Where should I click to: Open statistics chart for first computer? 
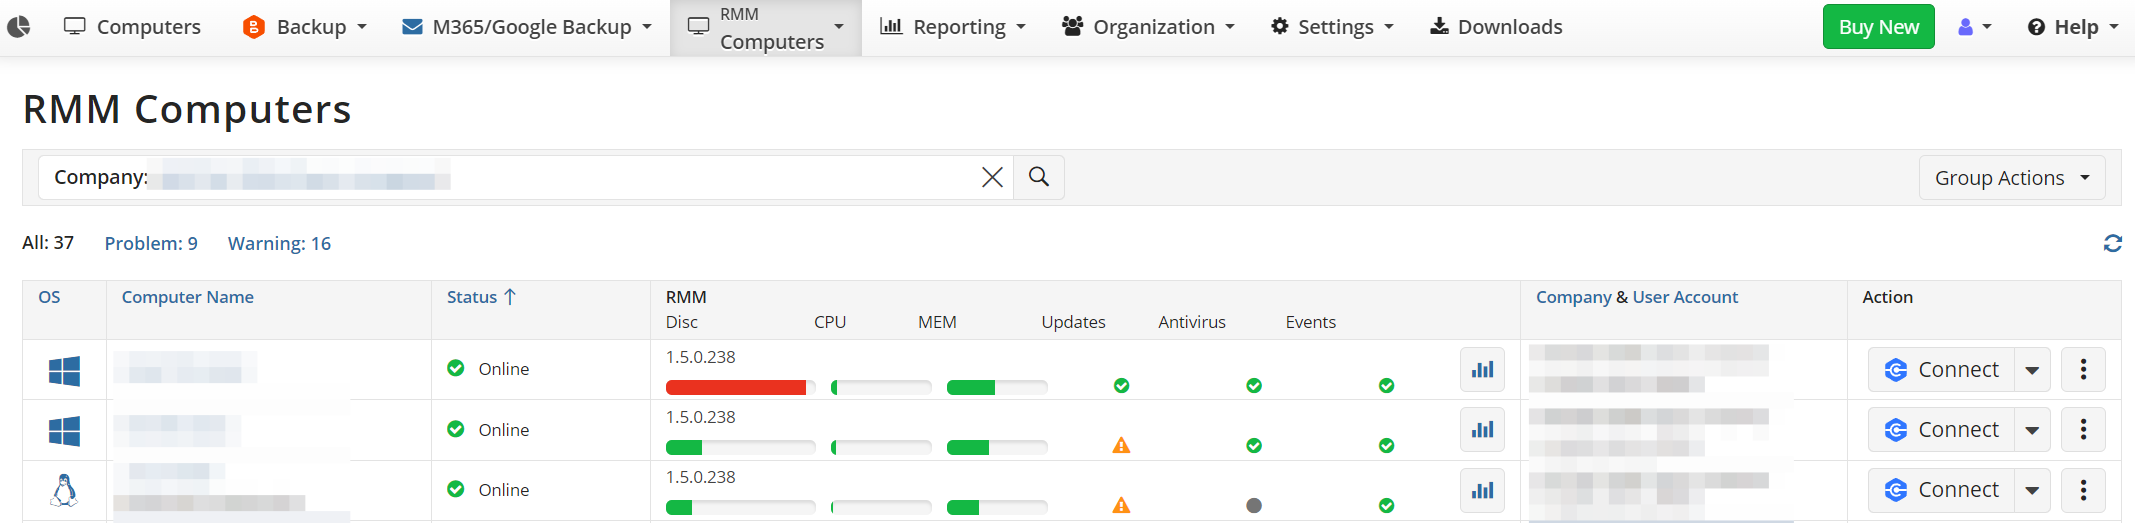coord(1482,370)
